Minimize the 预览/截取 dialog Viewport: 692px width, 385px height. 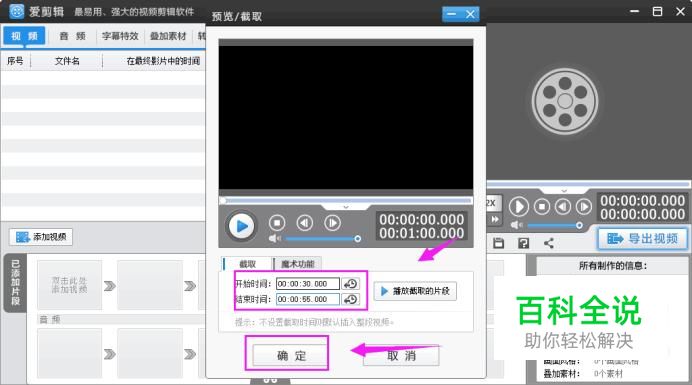tap(451, 14)
